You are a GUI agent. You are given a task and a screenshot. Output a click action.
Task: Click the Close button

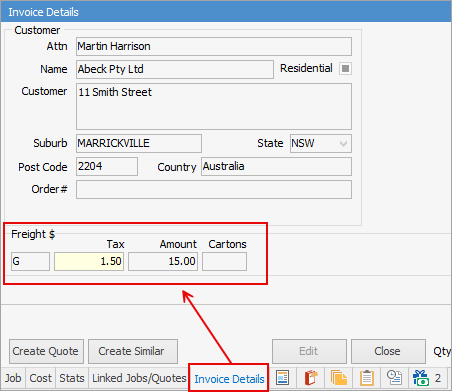tap(388, 351)
